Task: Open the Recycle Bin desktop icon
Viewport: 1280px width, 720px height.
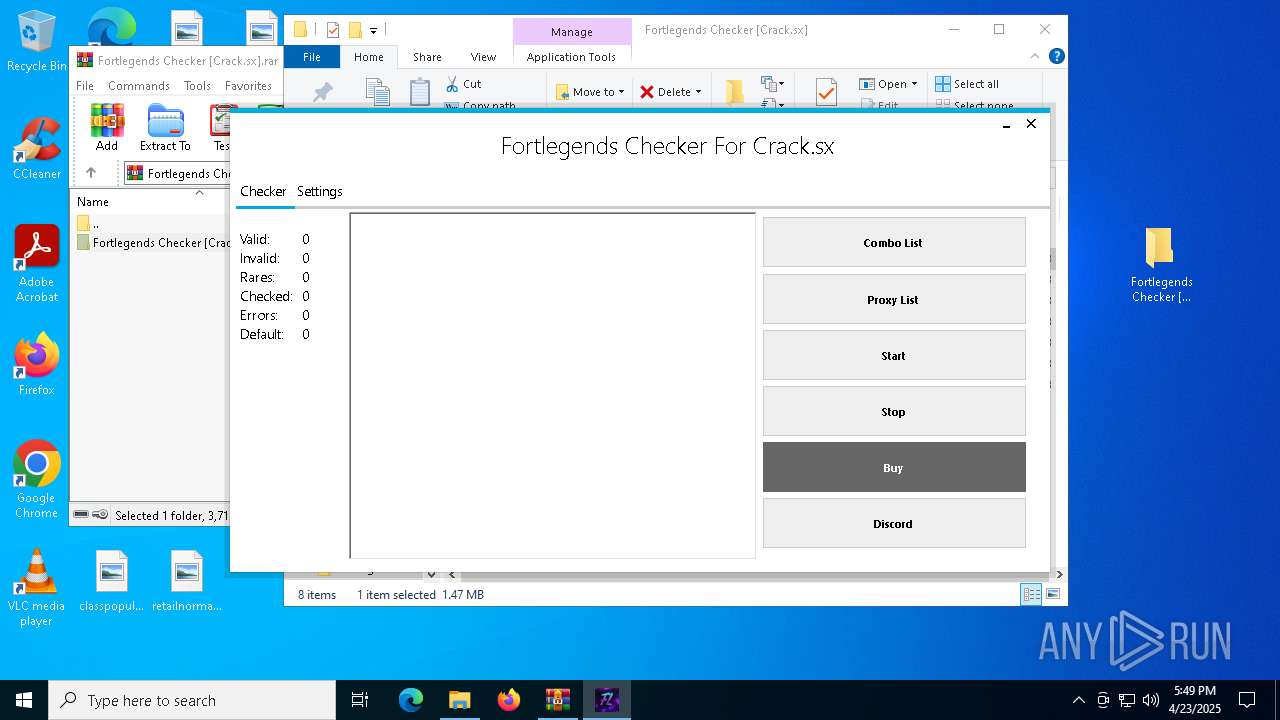Action: [36, 42]
